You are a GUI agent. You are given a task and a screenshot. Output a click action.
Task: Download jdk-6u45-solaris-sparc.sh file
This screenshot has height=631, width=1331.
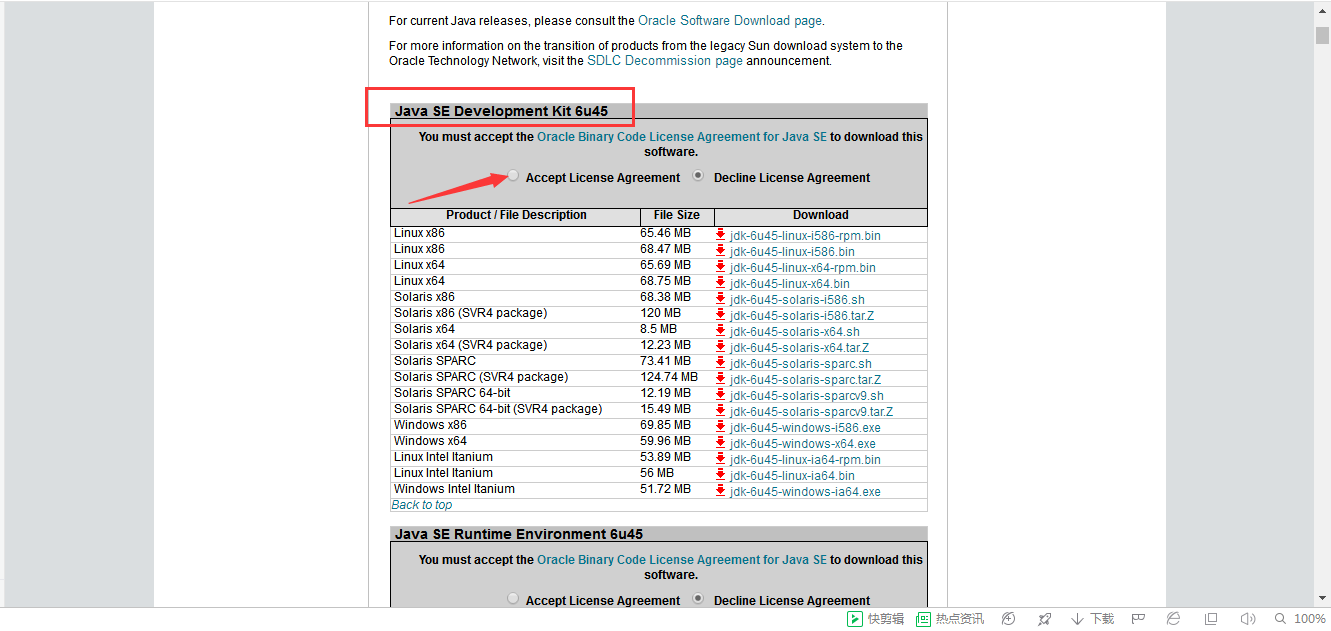click(x=800, y=364)
